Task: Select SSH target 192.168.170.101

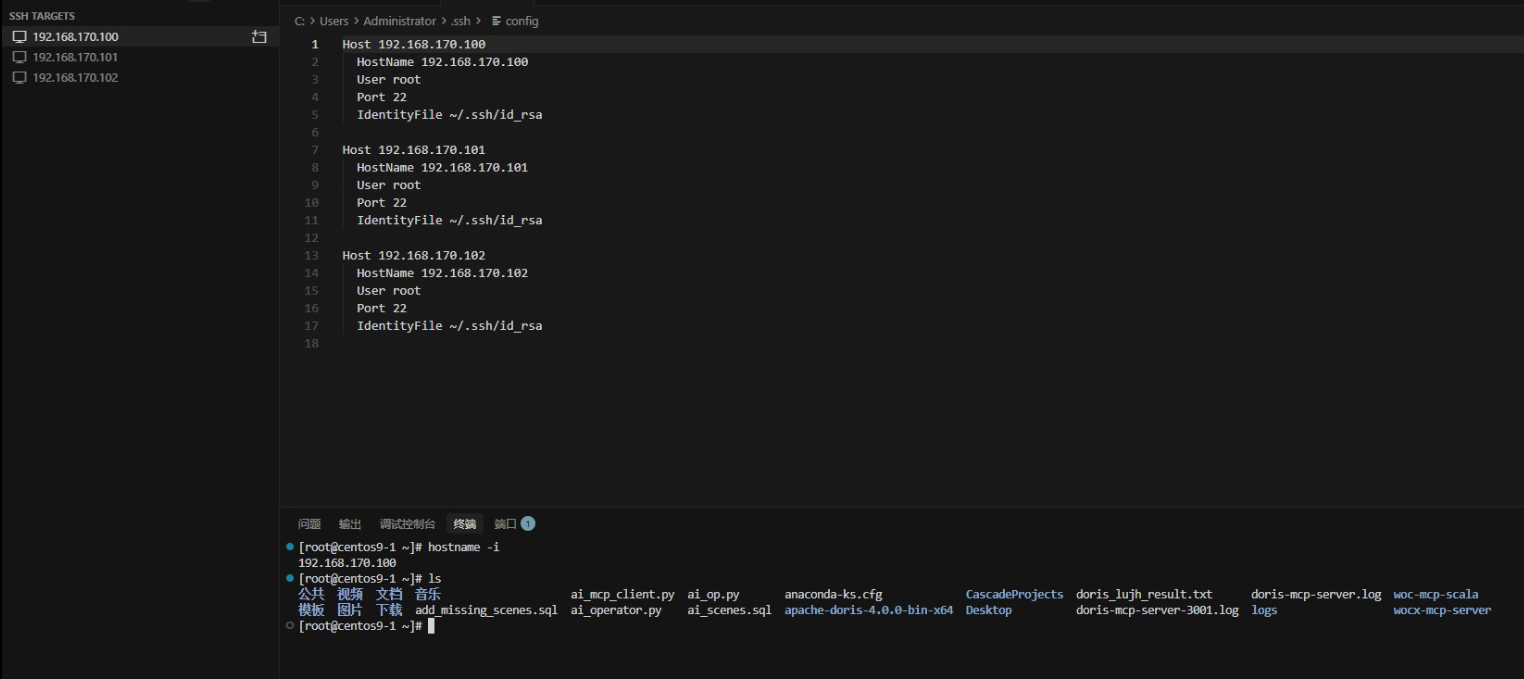Action: point(139,57)
